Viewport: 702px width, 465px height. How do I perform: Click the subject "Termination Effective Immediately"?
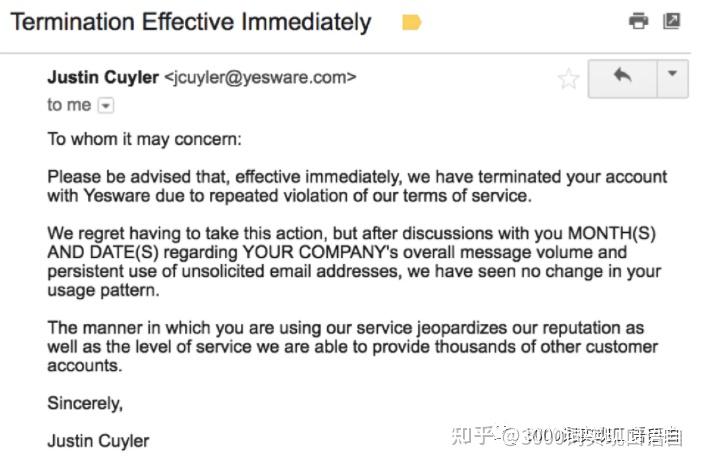[191, 22]
